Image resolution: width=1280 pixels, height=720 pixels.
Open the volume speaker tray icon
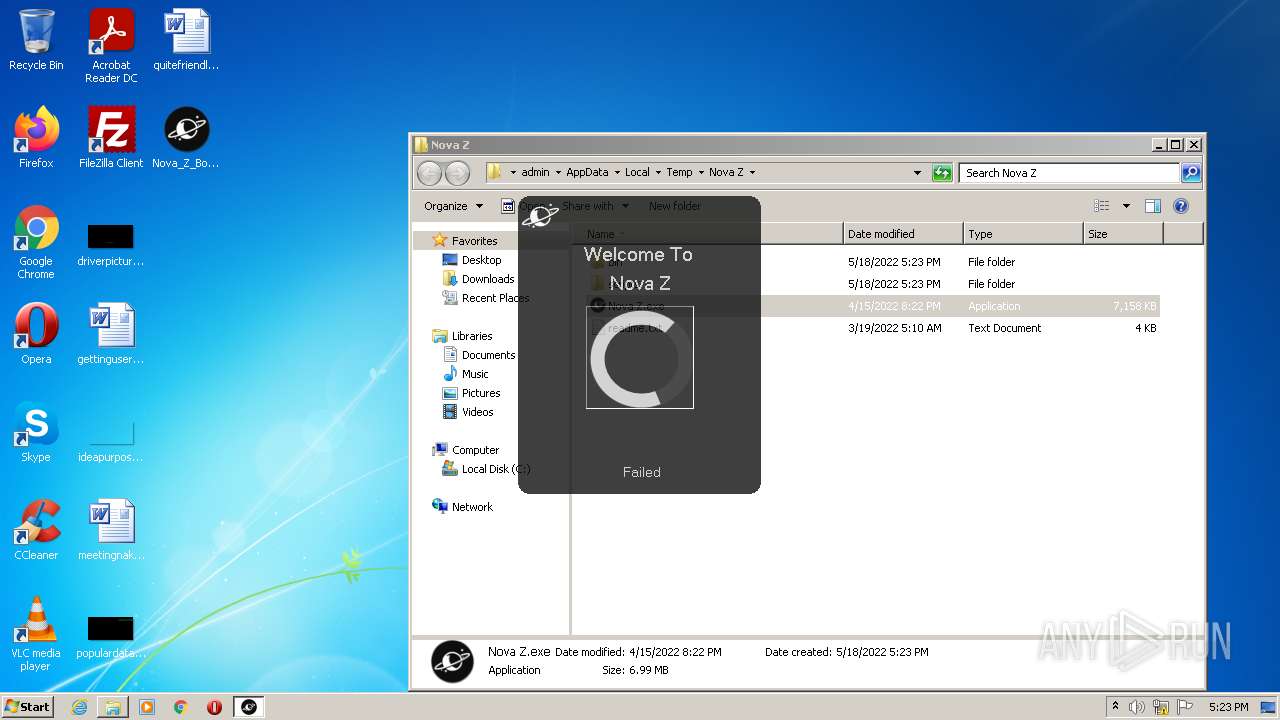[1137, 707]
